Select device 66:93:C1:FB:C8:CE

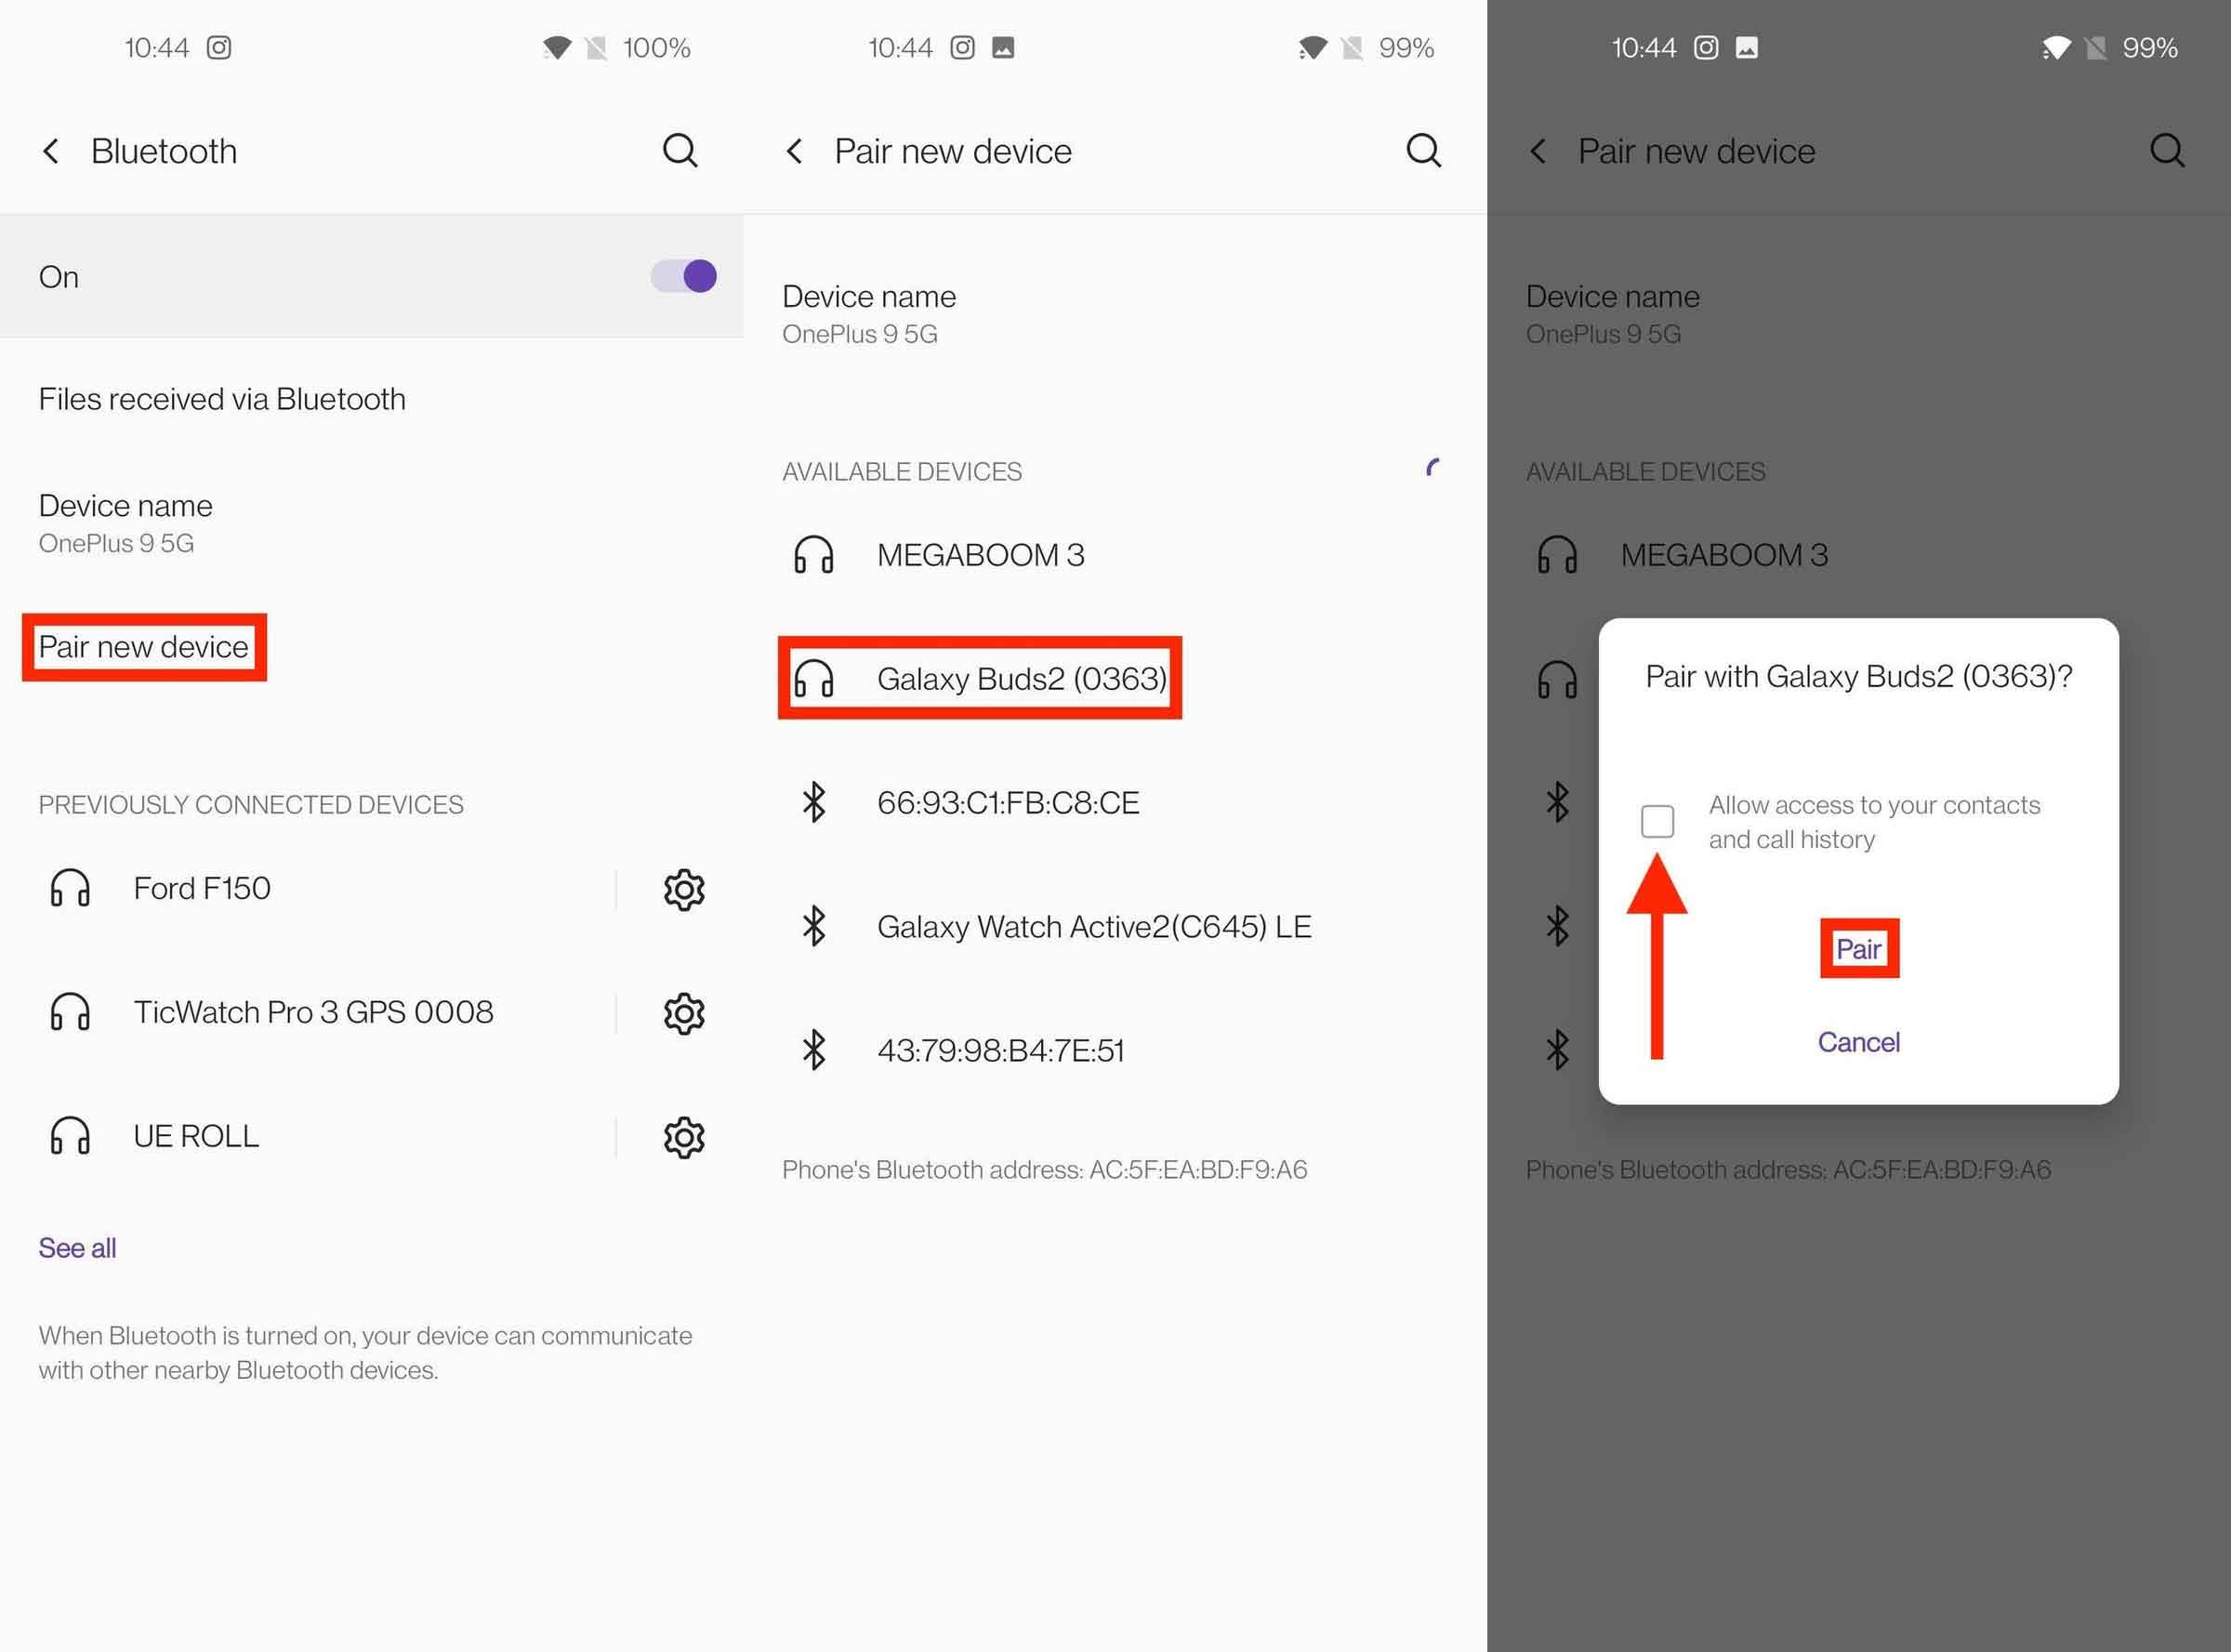coord(1008,803)
